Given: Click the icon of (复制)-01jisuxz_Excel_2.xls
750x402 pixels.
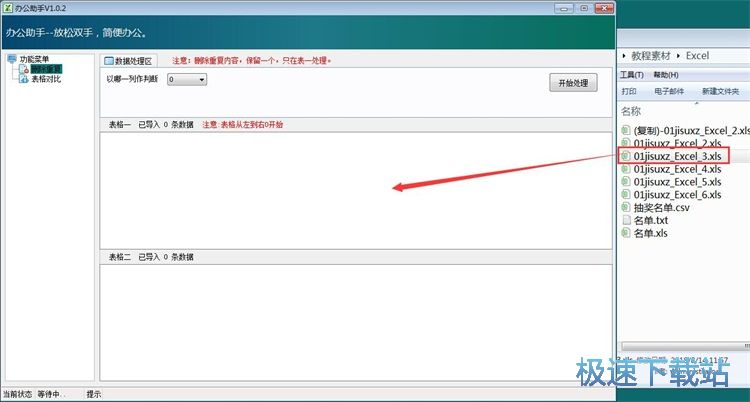Looking at the screenshot, I should click(626, 130).
